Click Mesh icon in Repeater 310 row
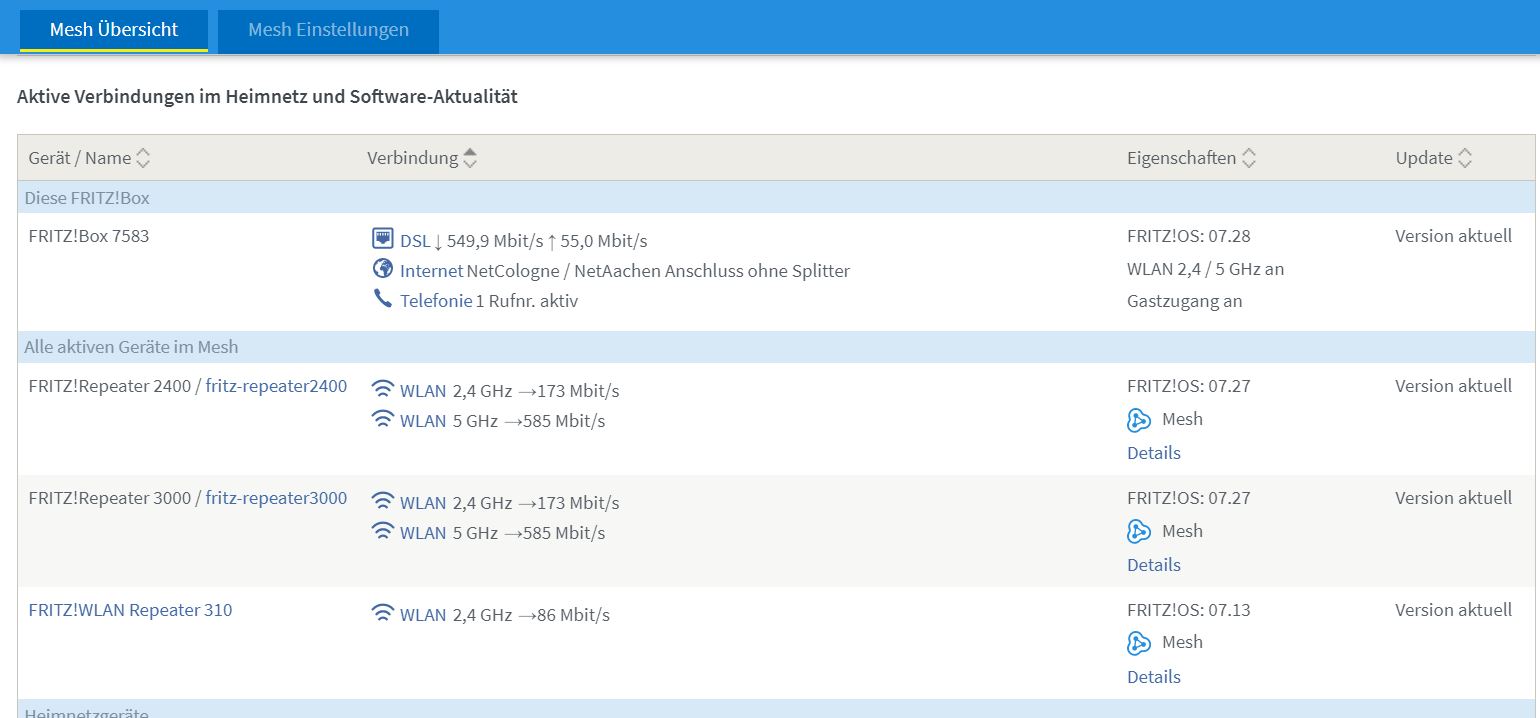 tap(1139, 643)
